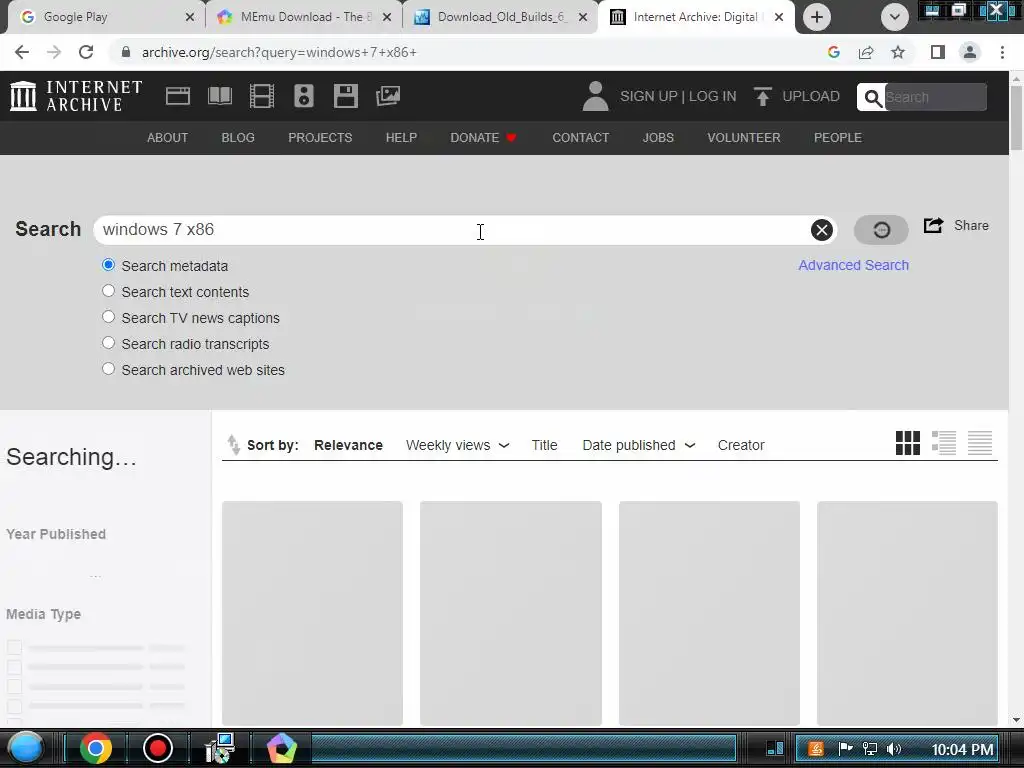Viewport: 1024px width, 768px height.
Task: Open the VOLUNTEER menu item
Action: [x=744, y=138]
